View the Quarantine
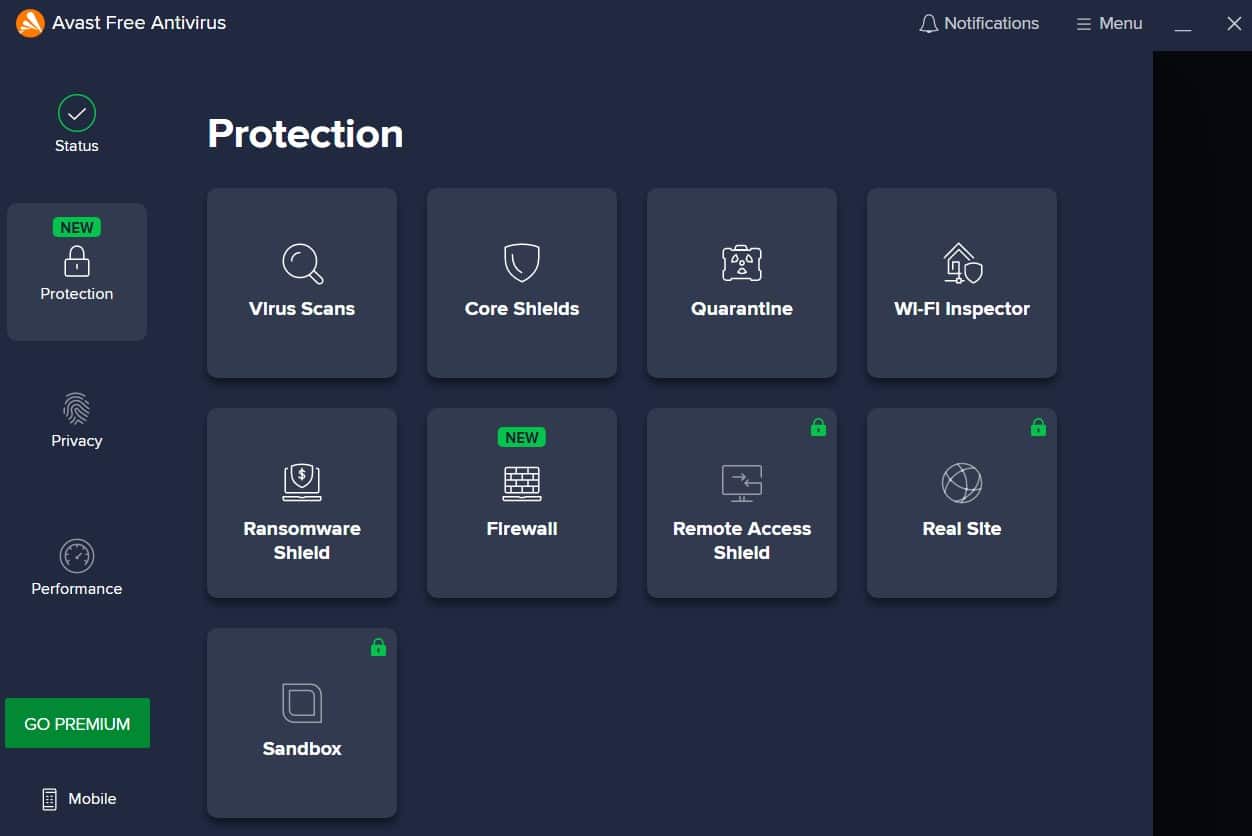Viewport: 1252px width, 836px height. tap(741, 283)
